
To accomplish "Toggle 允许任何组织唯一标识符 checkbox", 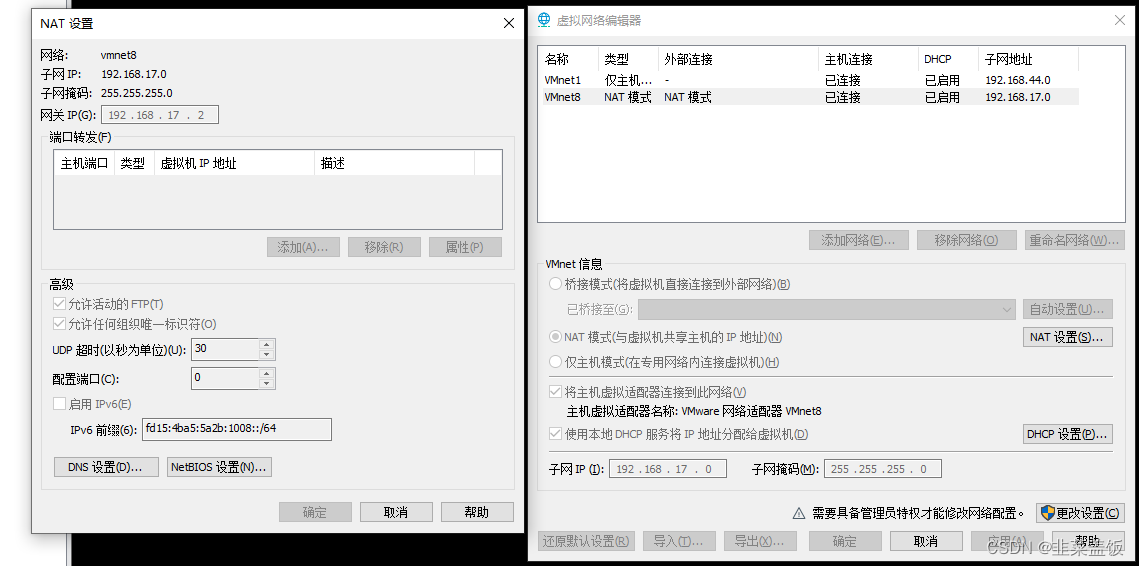I will (x=60, y=323).
